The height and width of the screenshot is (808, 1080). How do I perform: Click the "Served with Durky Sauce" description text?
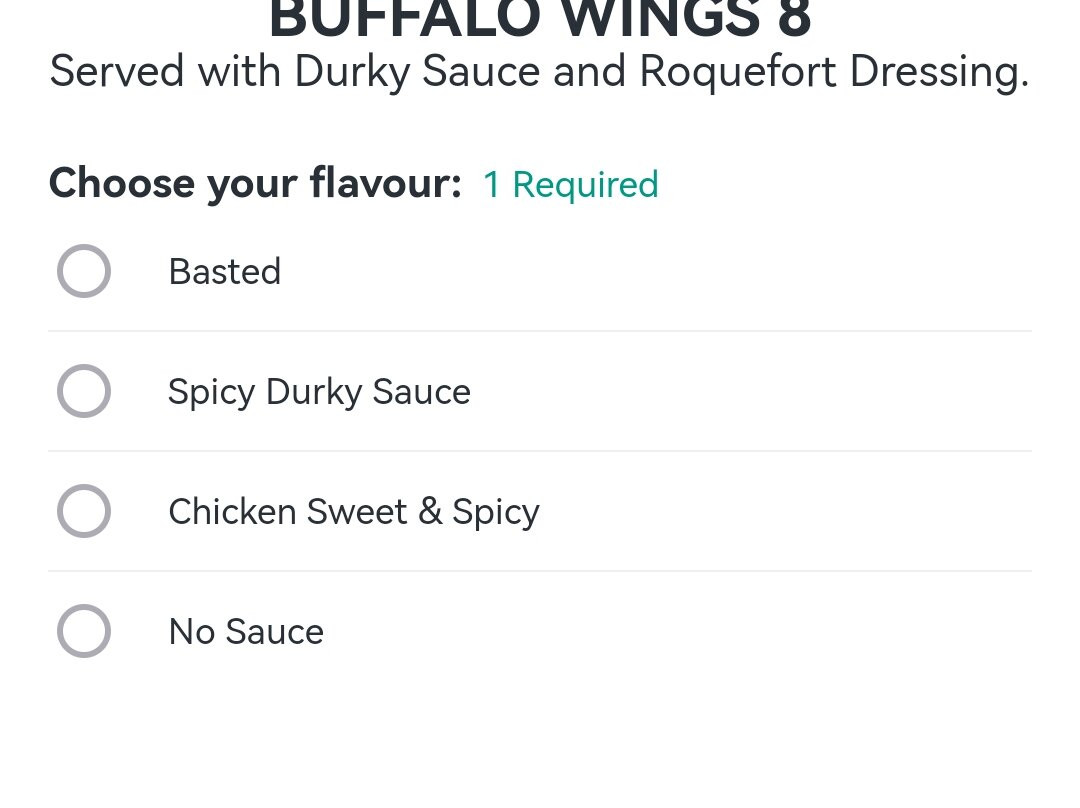295,72
